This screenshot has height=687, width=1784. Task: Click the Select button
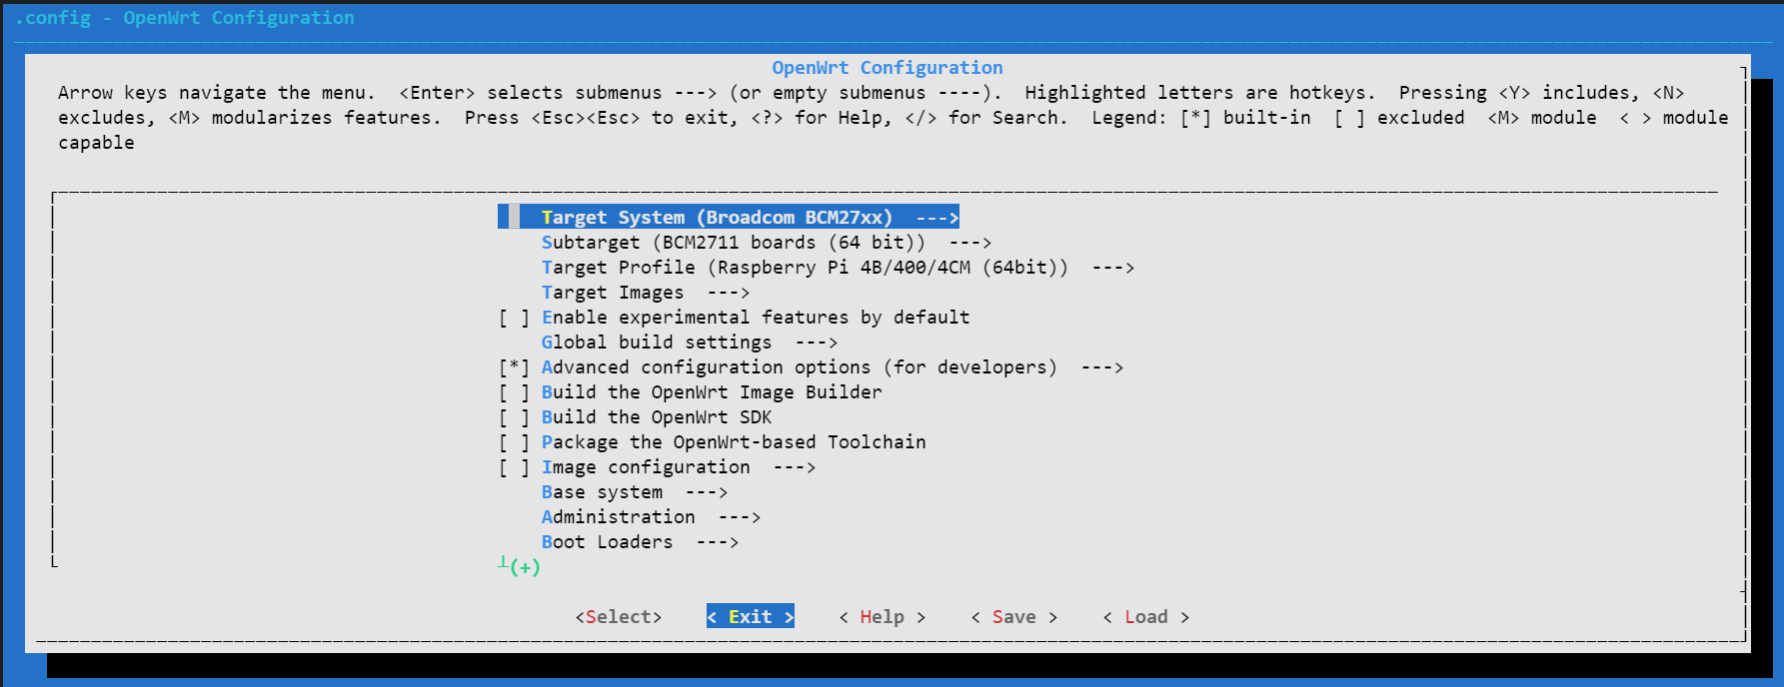tap(618, 617)
